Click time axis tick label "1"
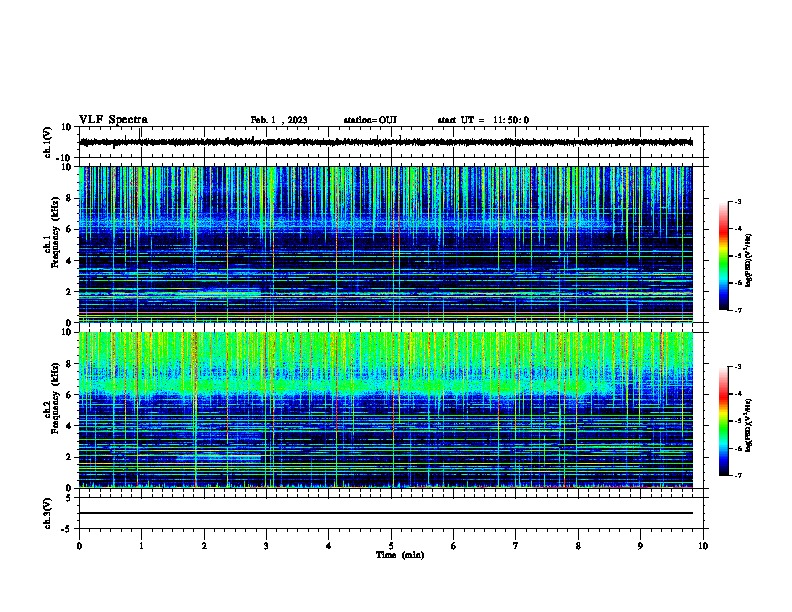 141,546
